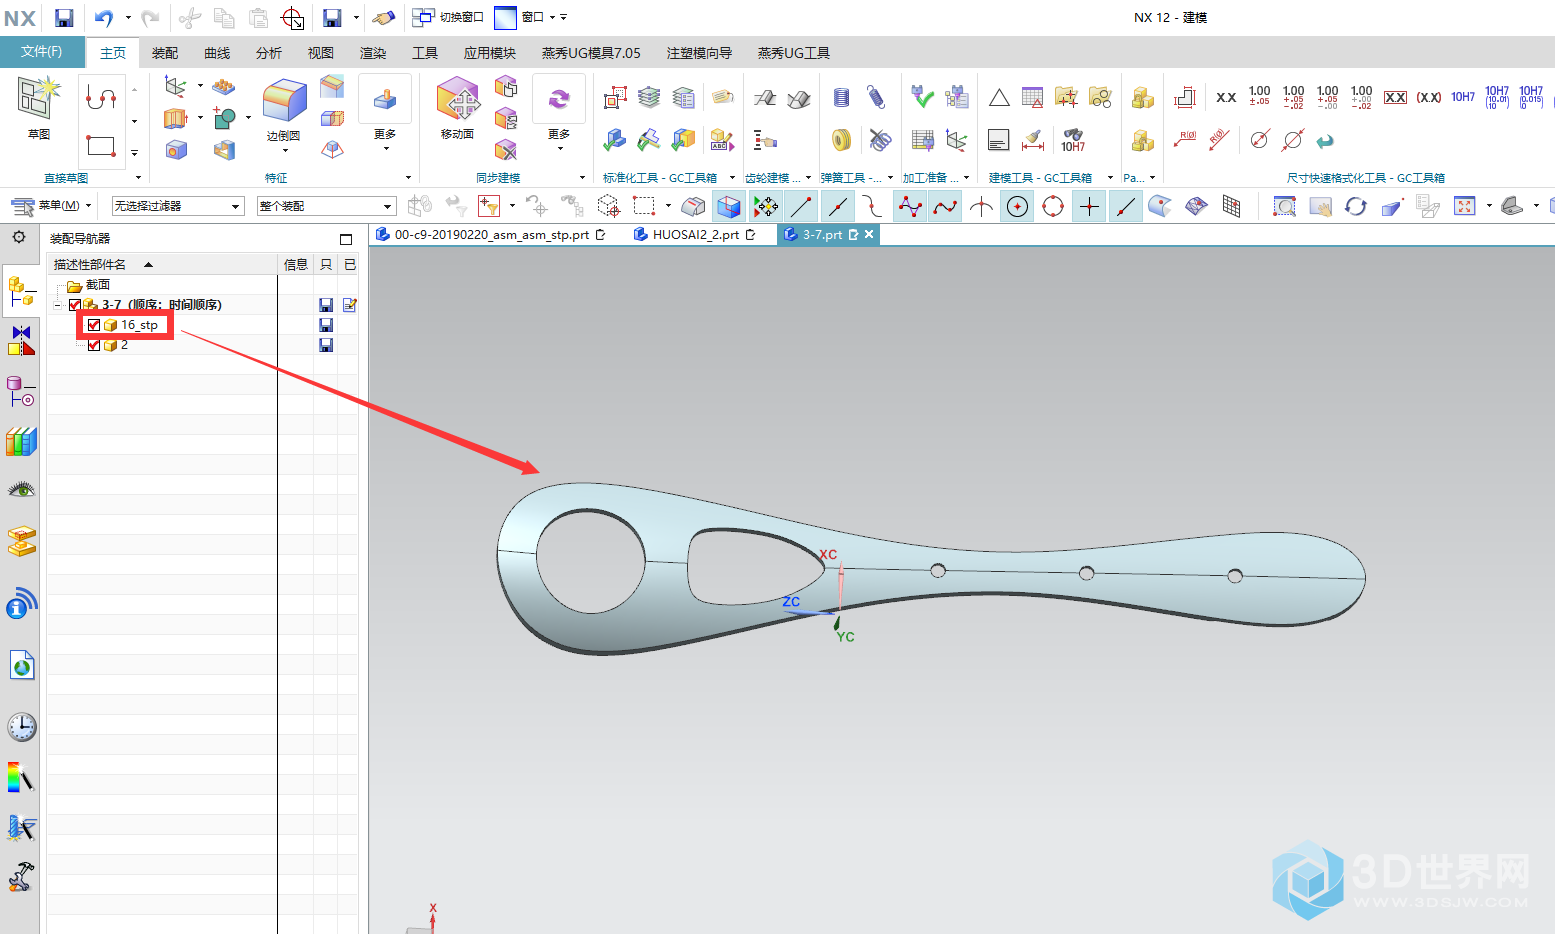Toggle the arc center snap point

[1017, 206]
